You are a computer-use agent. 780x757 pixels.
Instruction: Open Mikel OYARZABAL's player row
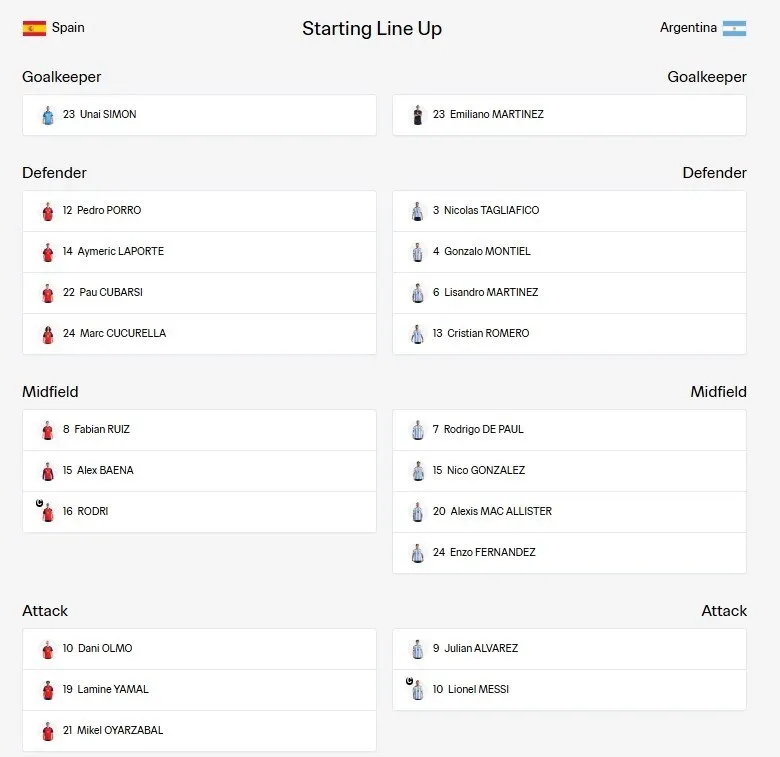pos(199,731)
